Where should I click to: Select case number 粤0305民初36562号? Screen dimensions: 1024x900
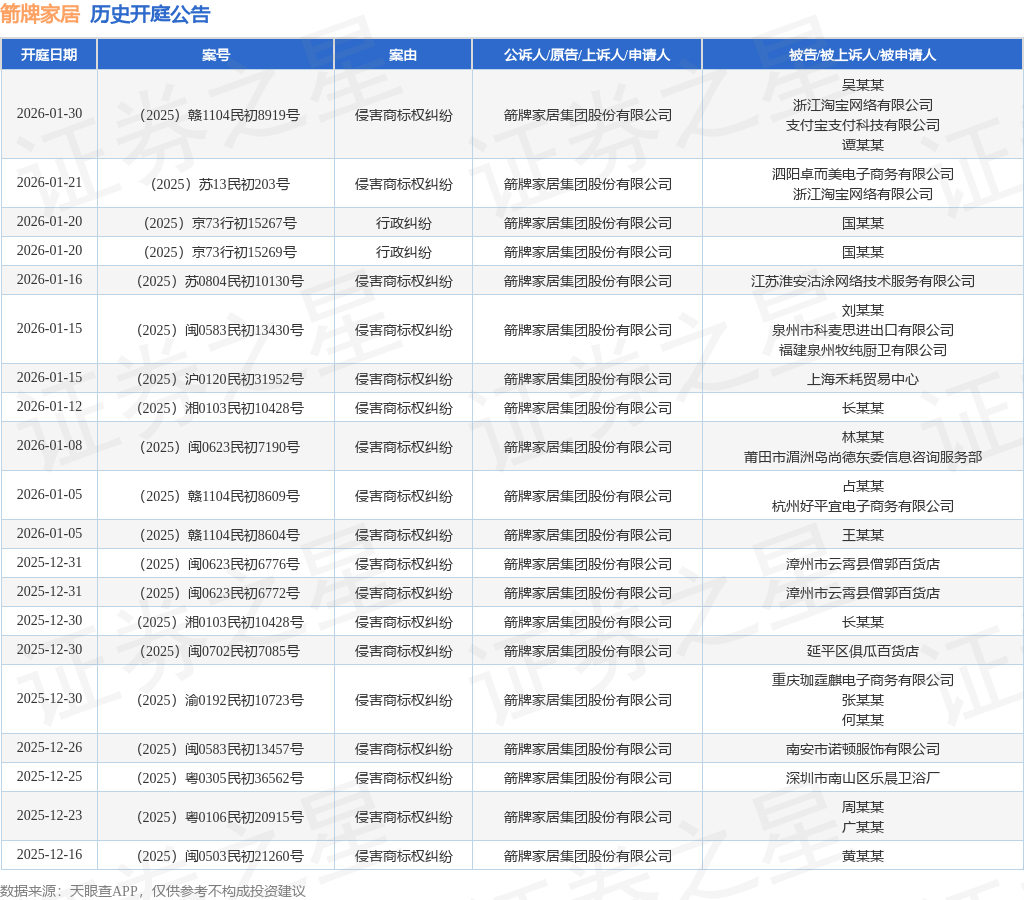[x=219, y=778]
